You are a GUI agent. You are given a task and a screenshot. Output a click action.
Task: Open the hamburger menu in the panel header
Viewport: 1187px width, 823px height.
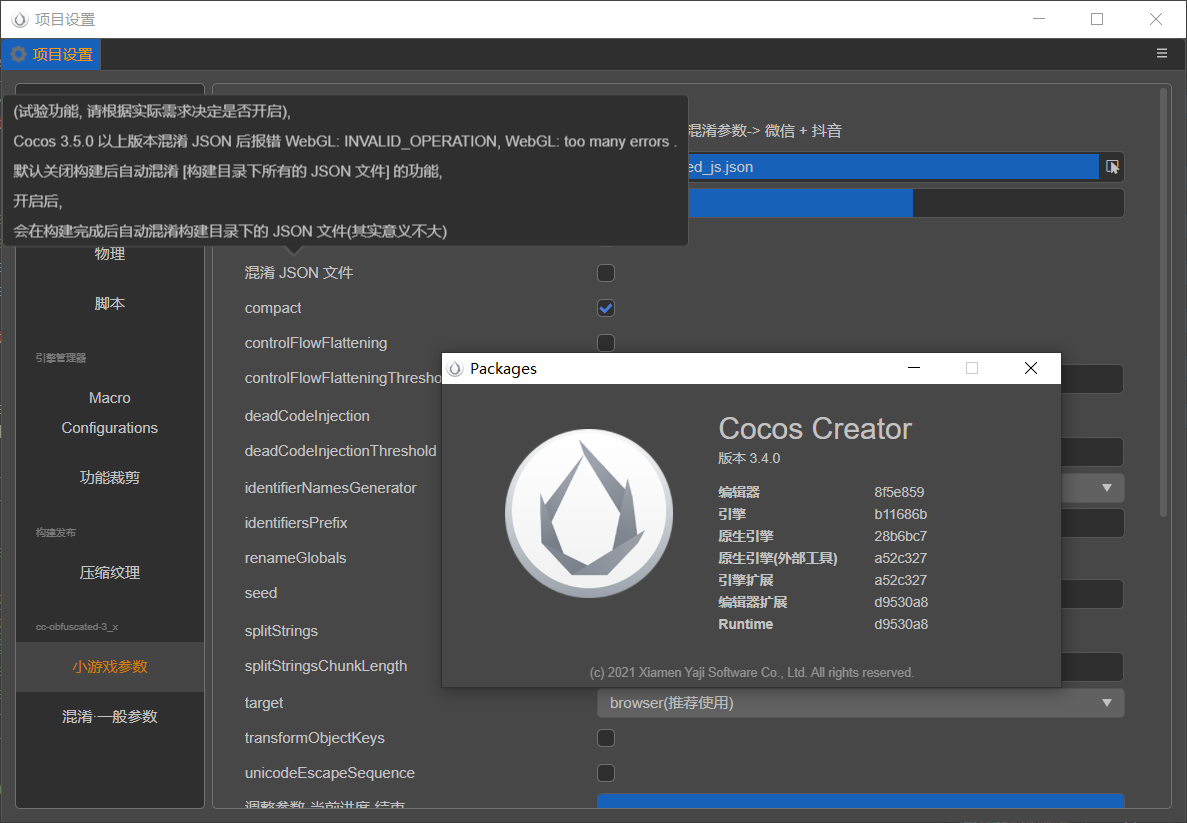click(x=1161, y=53)
